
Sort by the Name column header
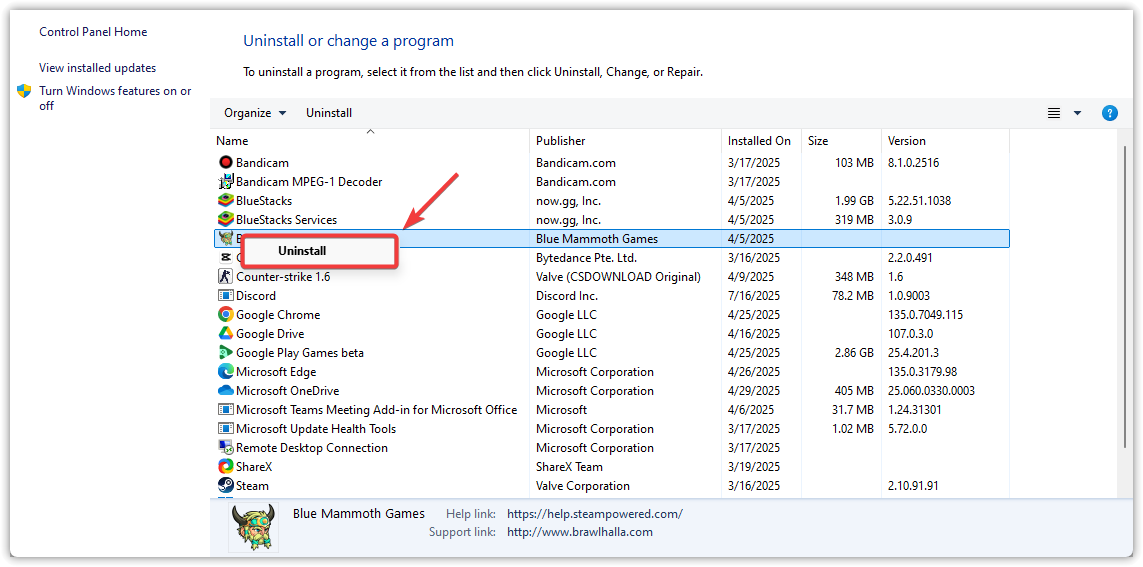(371, 141)
